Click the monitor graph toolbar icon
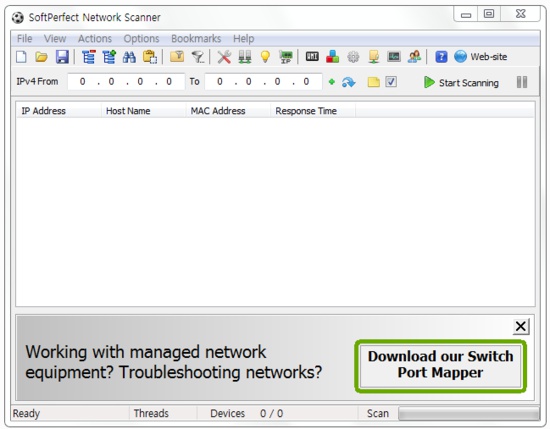Screen dimensions: 550x429 (394, 56)
